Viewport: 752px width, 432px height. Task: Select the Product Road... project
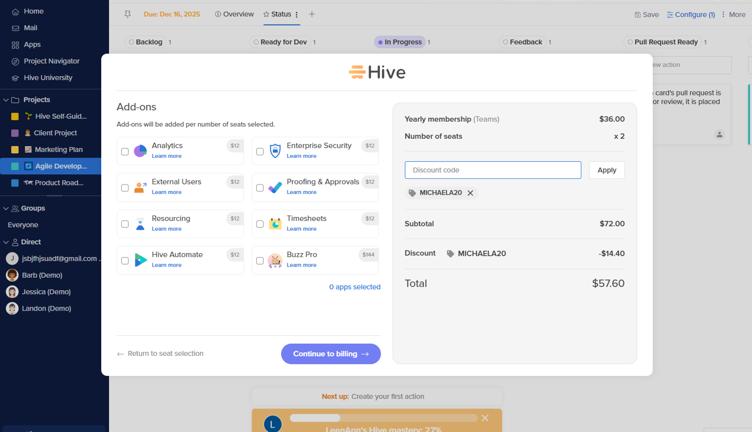coord(50,183)
